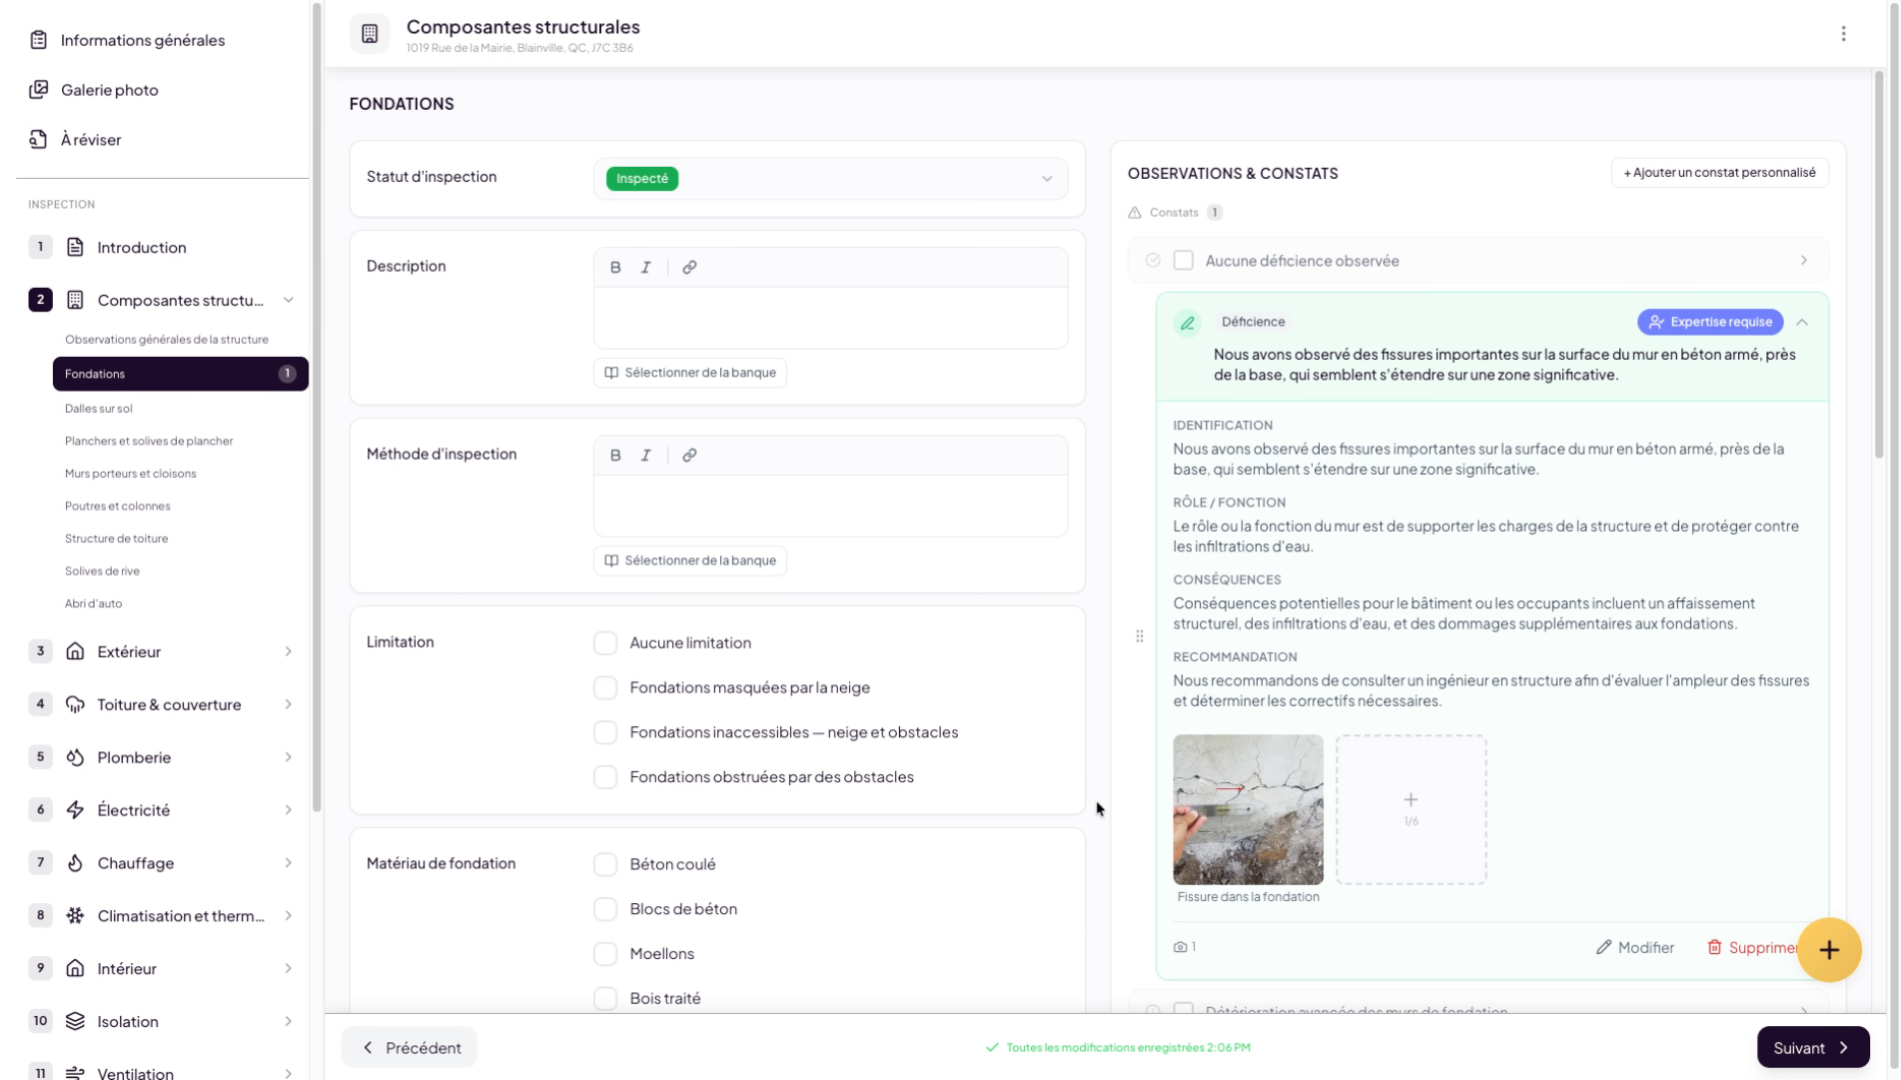Click Suivant button

(1811, 1048)
